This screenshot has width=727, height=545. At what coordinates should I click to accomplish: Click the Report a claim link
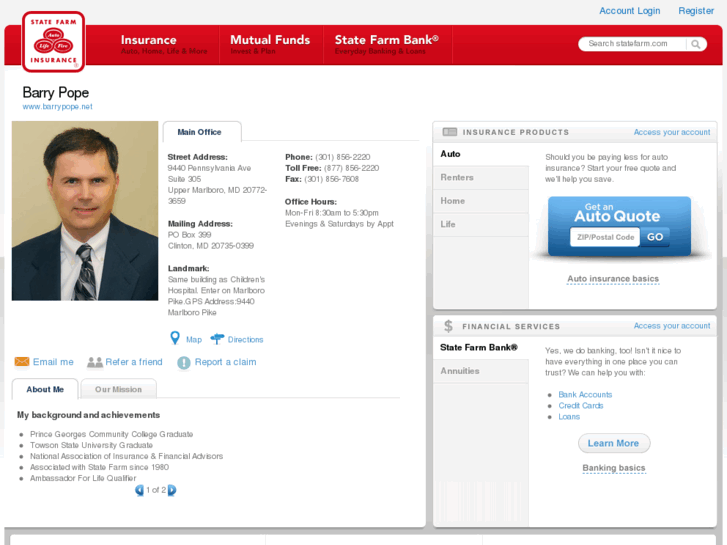click(x=225, y=362)
